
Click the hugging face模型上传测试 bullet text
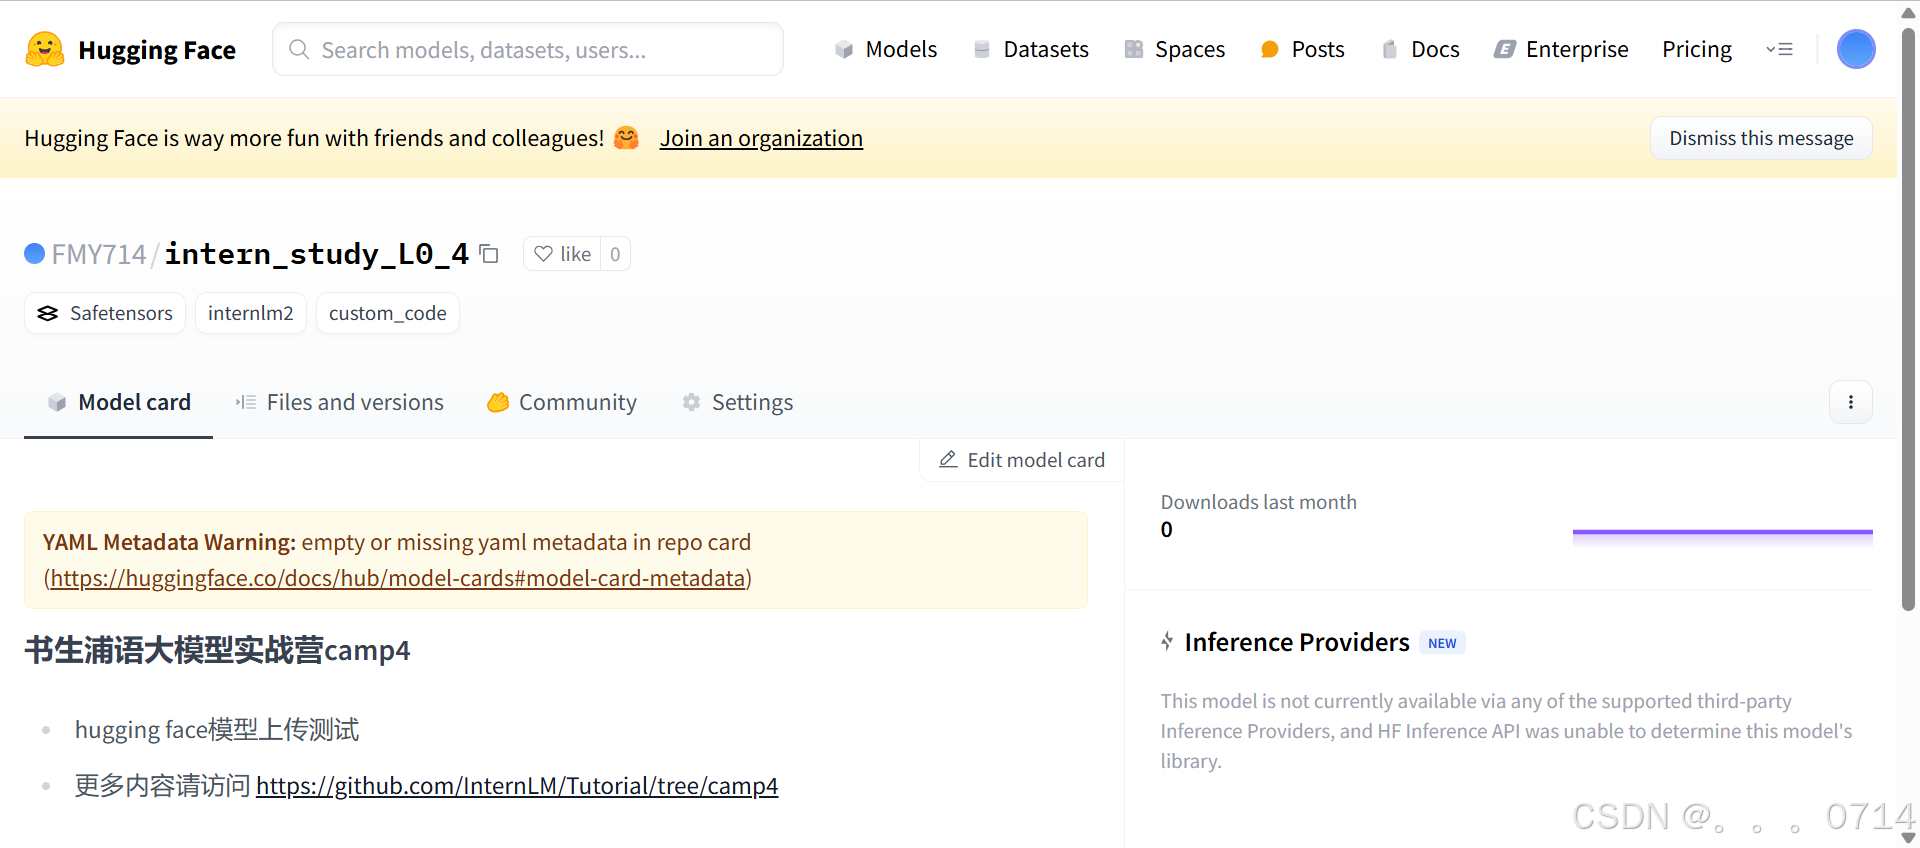(x=217, y=730)
